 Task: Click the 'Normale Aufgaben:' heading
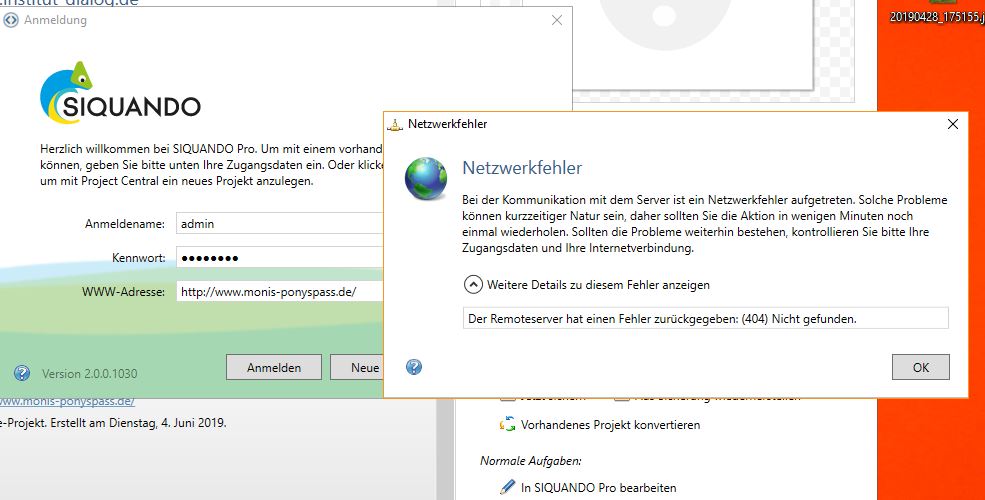pos(531,460)
